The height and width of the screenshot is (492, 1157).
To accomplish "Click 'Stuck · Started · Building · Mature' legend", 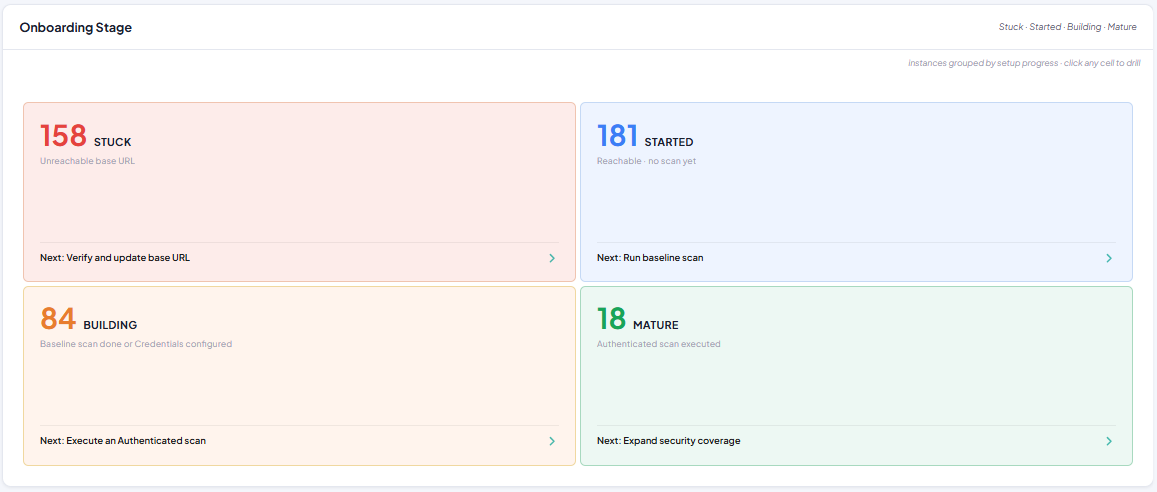I will [x=1068, y=27].
